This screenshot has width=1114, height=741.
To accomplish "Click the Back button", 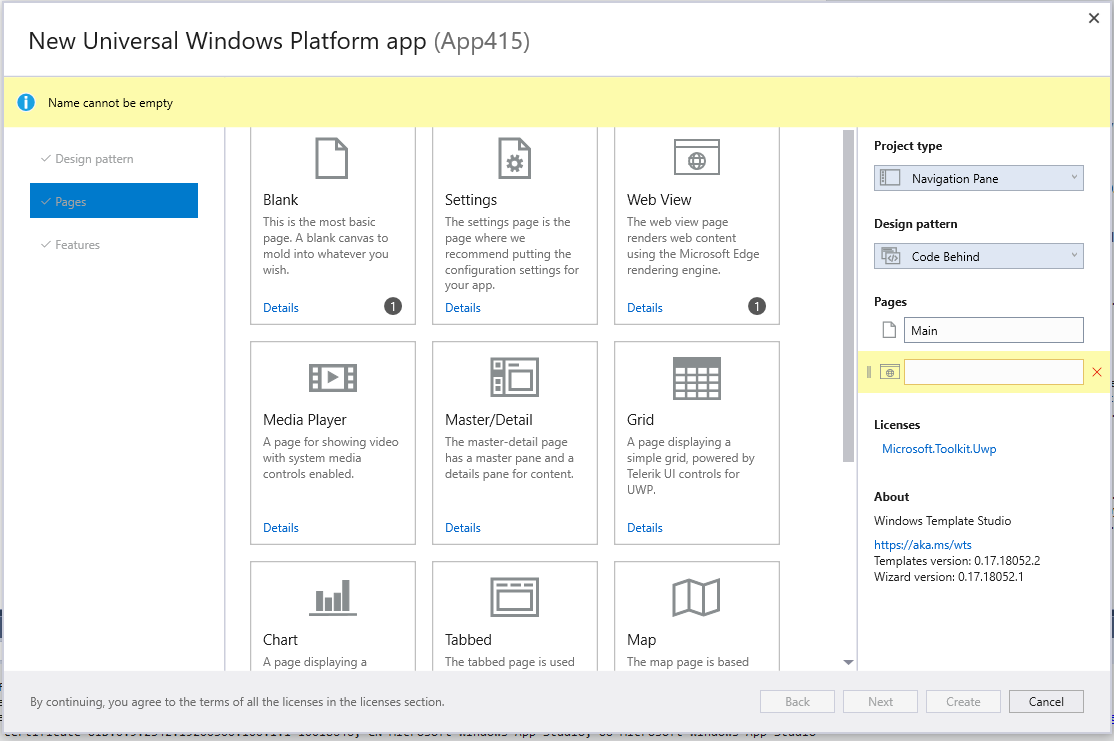I will point(797,701).
